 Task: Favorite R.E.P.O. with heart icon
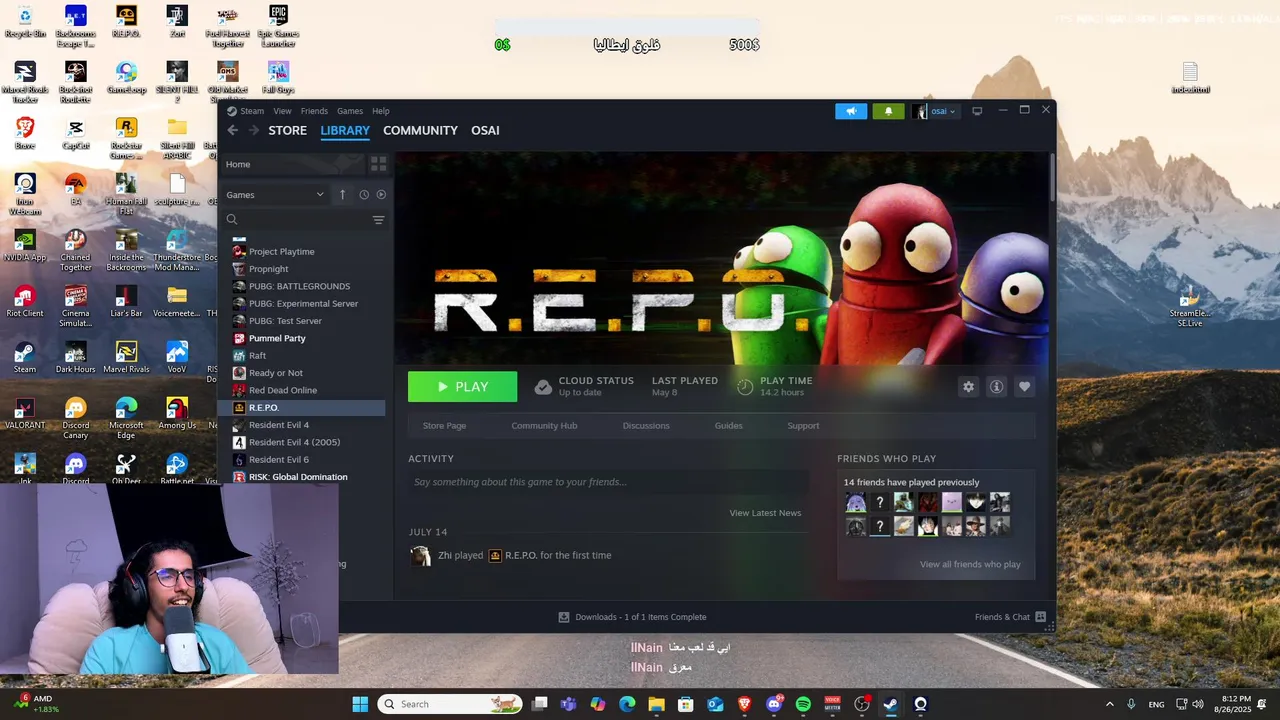1024,387
